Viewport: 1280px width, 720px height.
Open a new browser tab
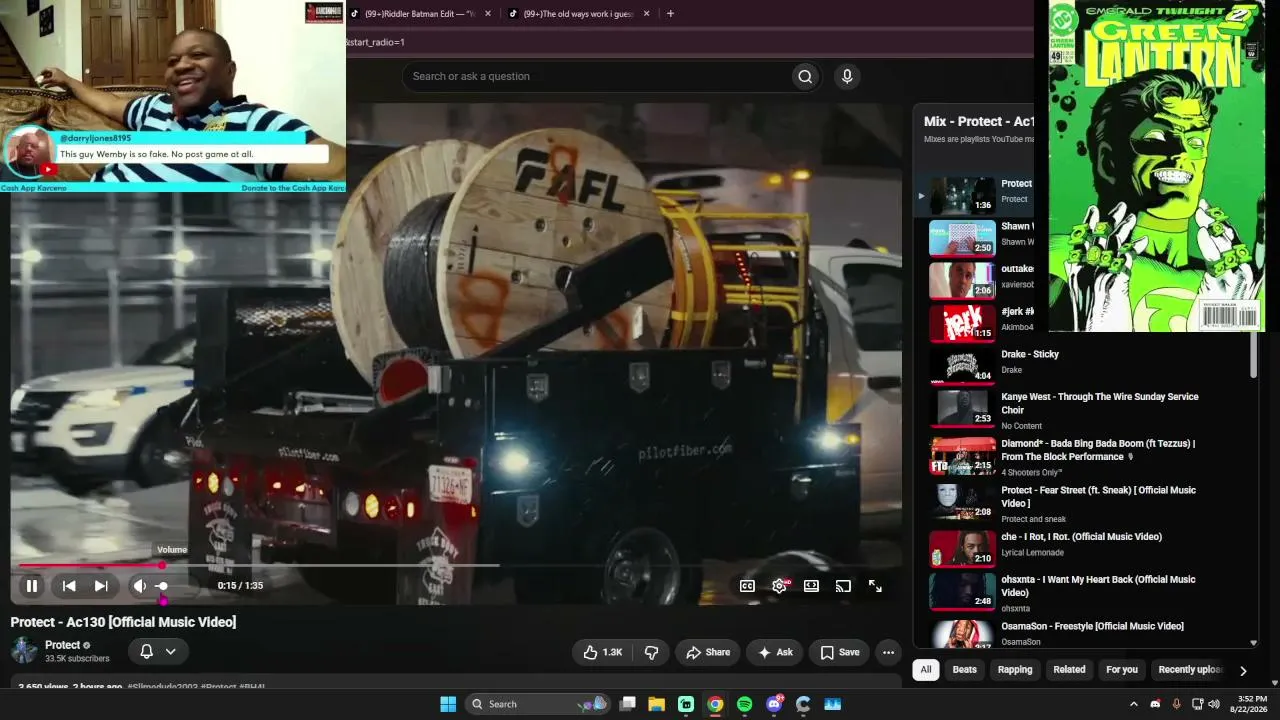tap(670, 14)
